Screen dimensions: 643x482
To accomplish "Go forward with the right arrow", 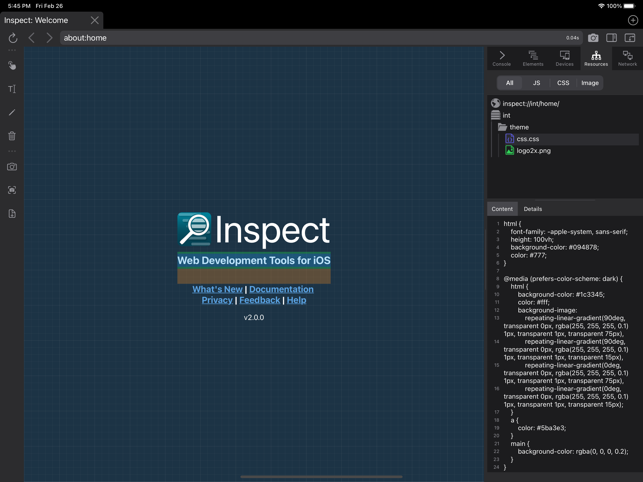I will pyautogui.click(x=49, y=38).
